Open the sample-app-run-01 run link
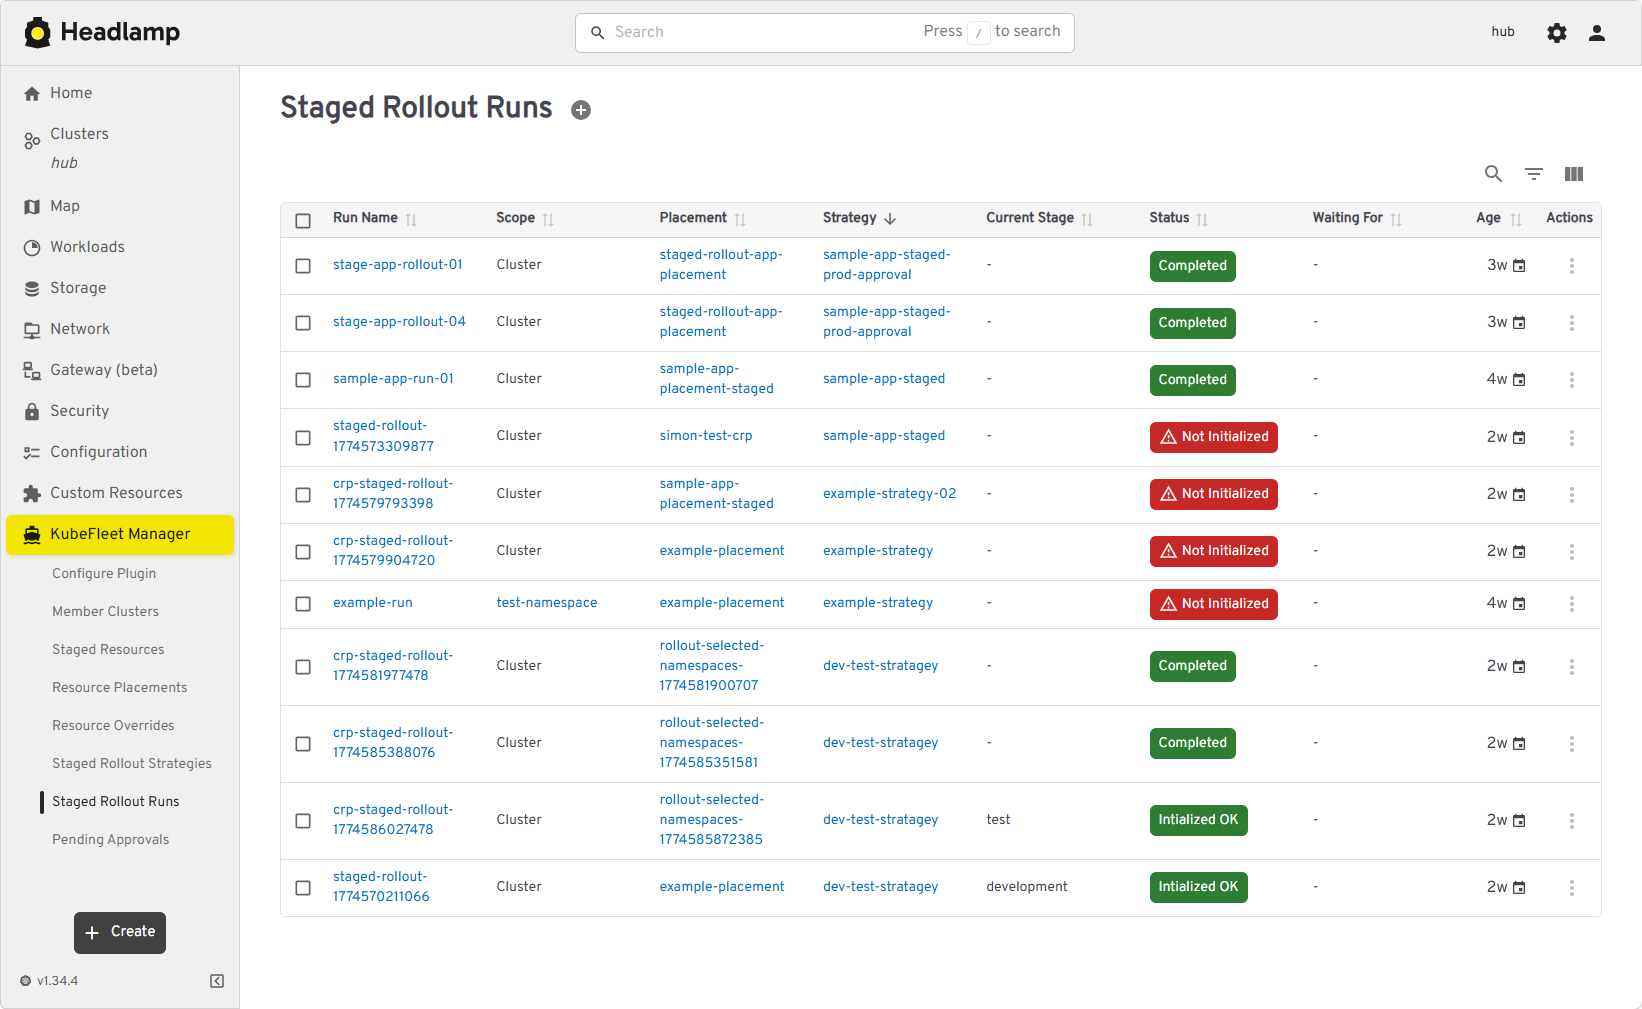The width and height of the screenshot is (1642, 1009). (393, 379)
